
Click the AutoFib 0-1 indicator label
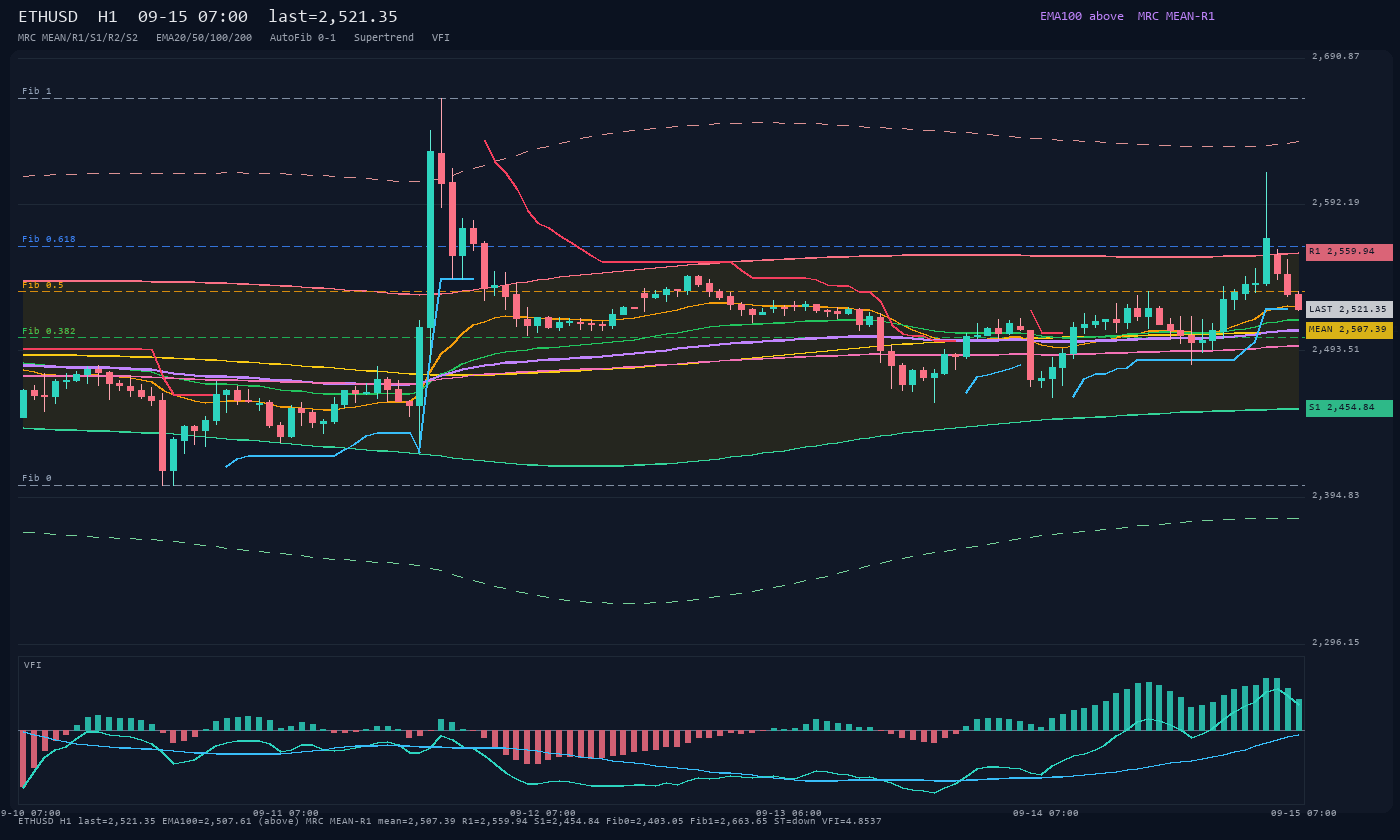tap(303, 37)
